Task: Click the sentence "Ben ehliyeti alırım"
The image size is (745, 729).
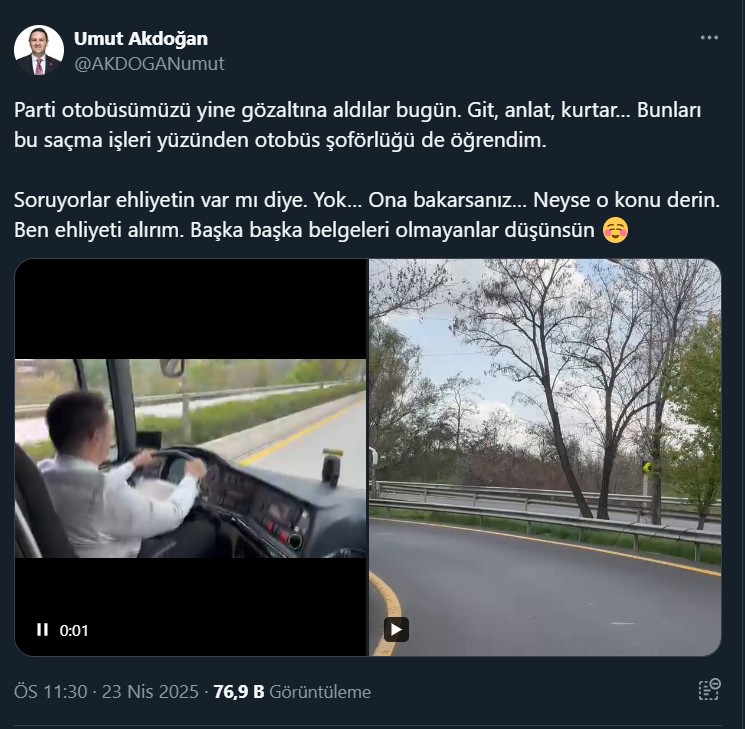Action: click(99, 230)
